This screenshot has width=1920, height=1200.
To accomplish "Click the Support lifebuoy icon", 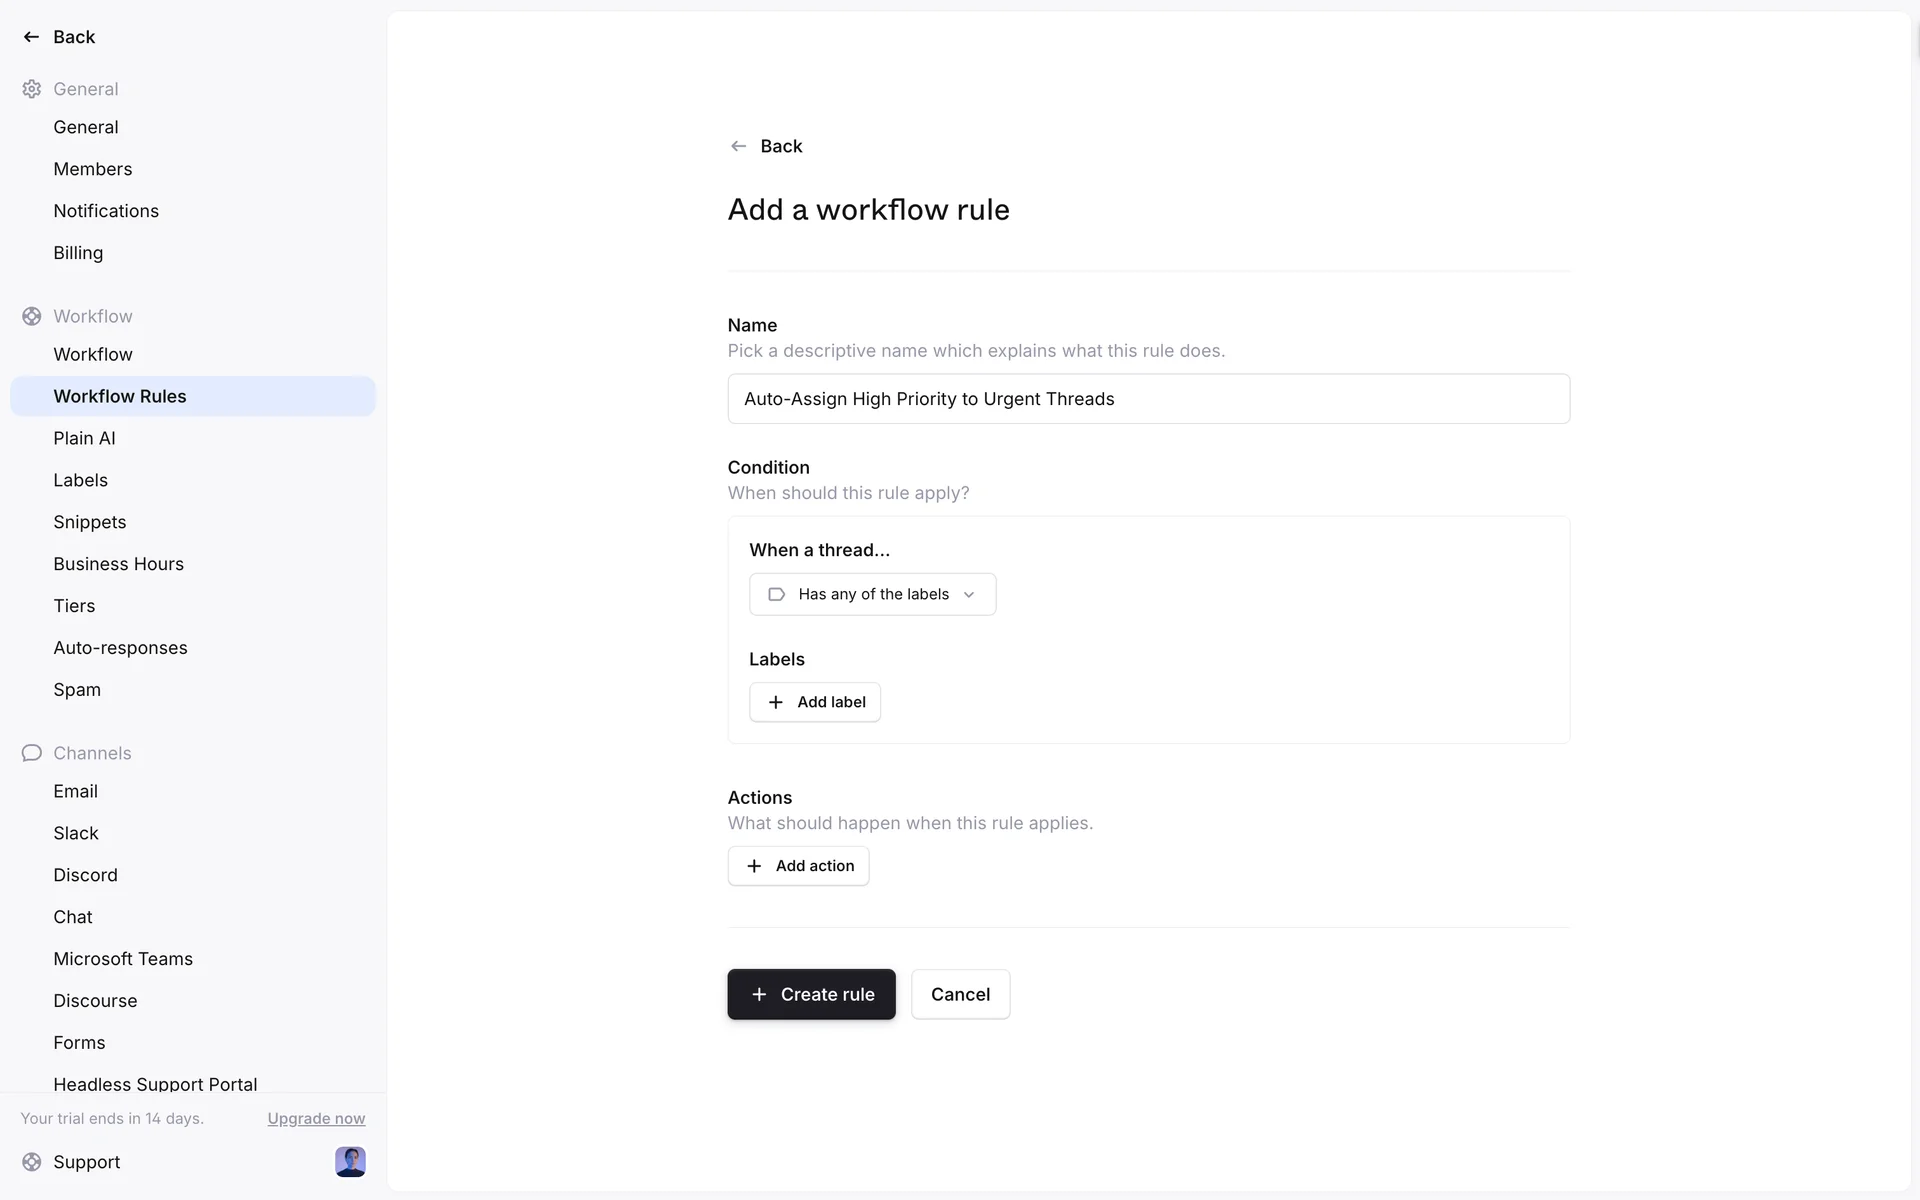I will tap(32, 1162).
